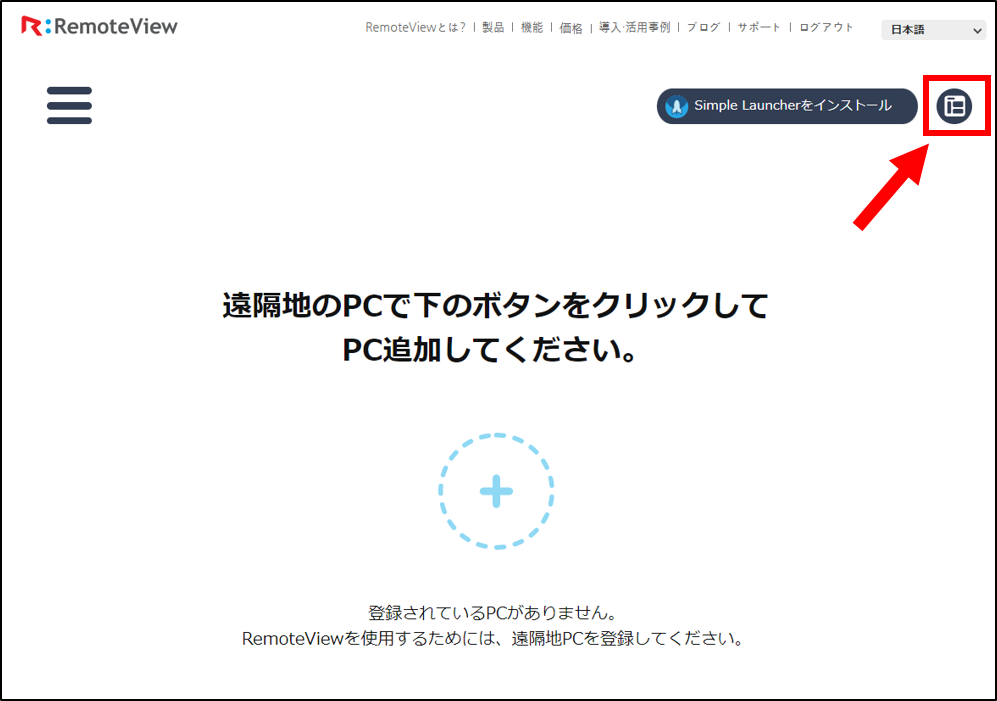View 導入·活用事例 page
Screen dimensions: 997x701
tap(634, 27)
